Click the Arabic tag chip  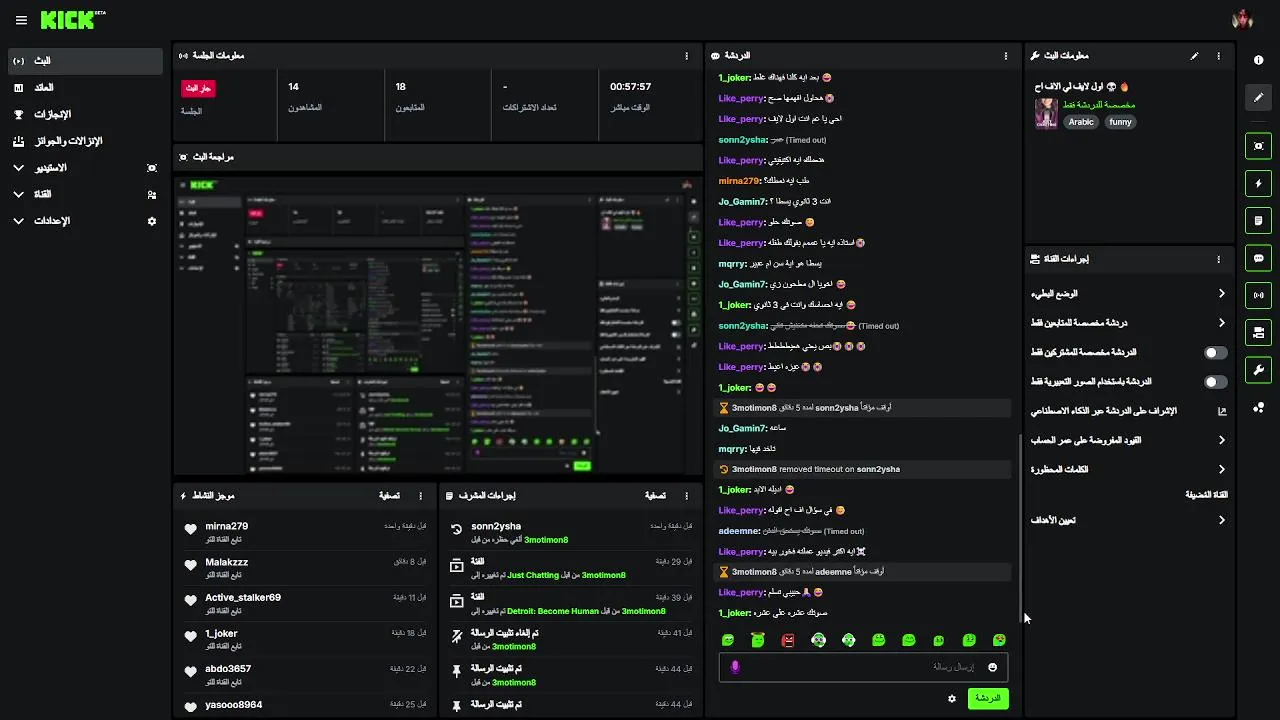click(1081, 122)
